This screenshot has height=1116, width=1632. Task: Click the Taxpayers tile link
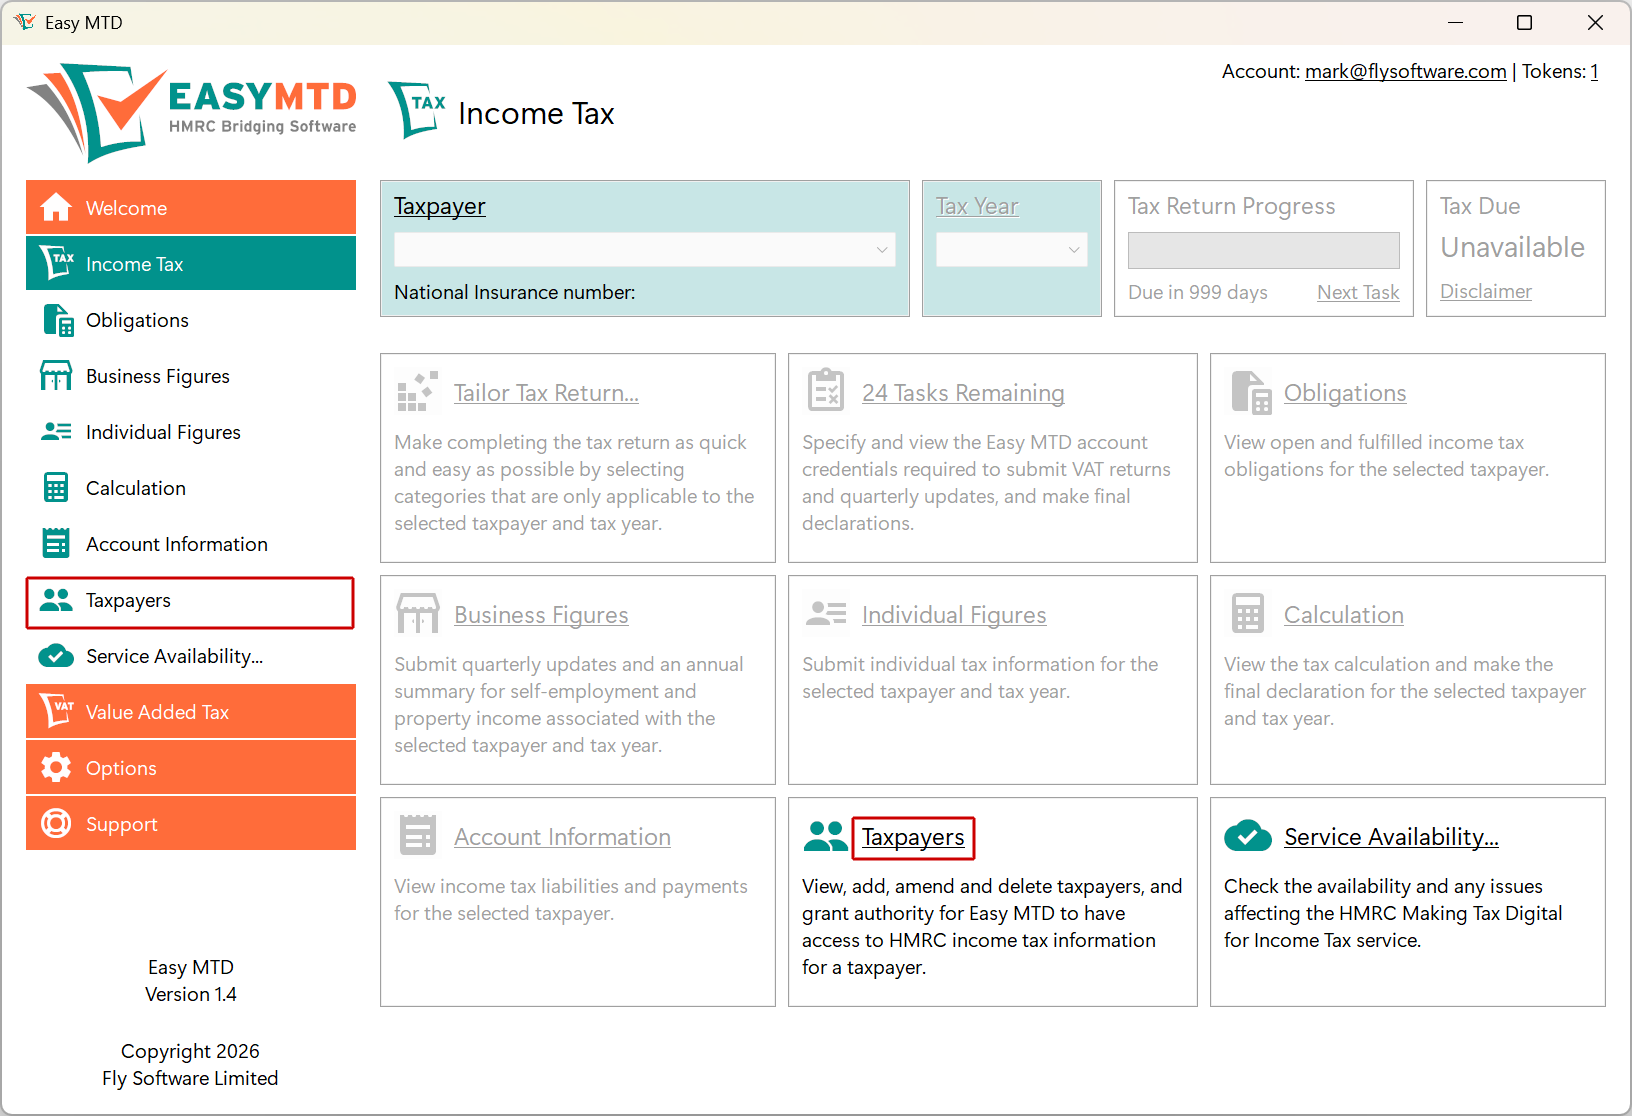pyautogui.click(x=913, y=837)
